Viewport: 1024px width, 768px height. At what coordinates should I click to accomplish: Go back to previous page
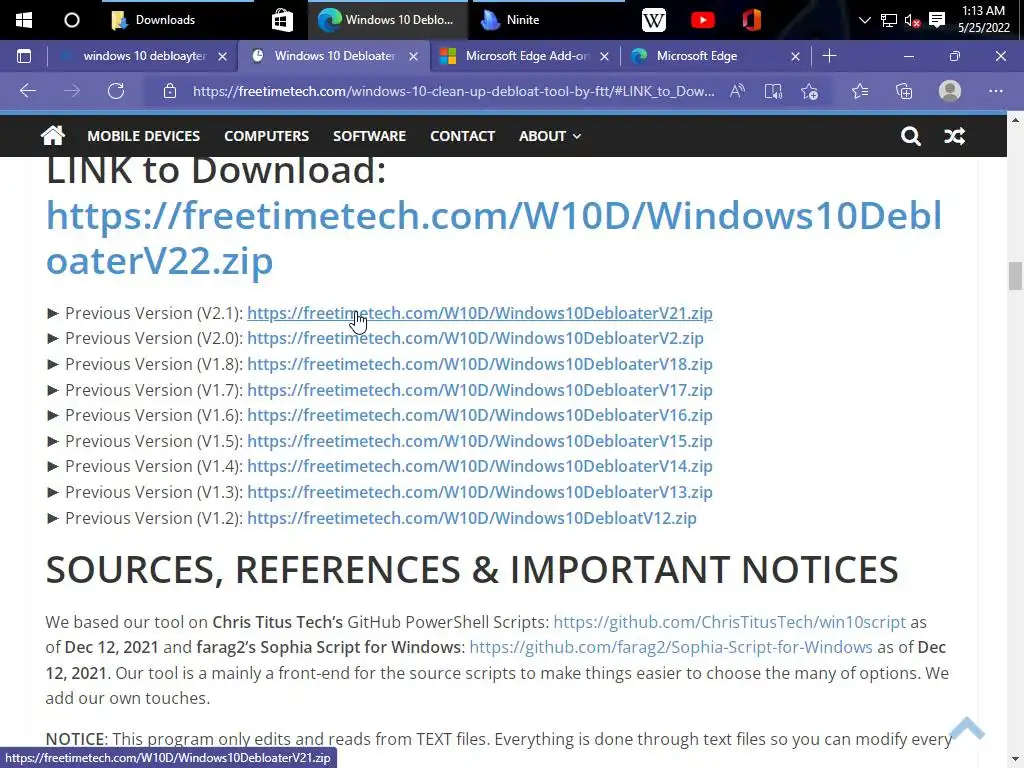[27, 91]
